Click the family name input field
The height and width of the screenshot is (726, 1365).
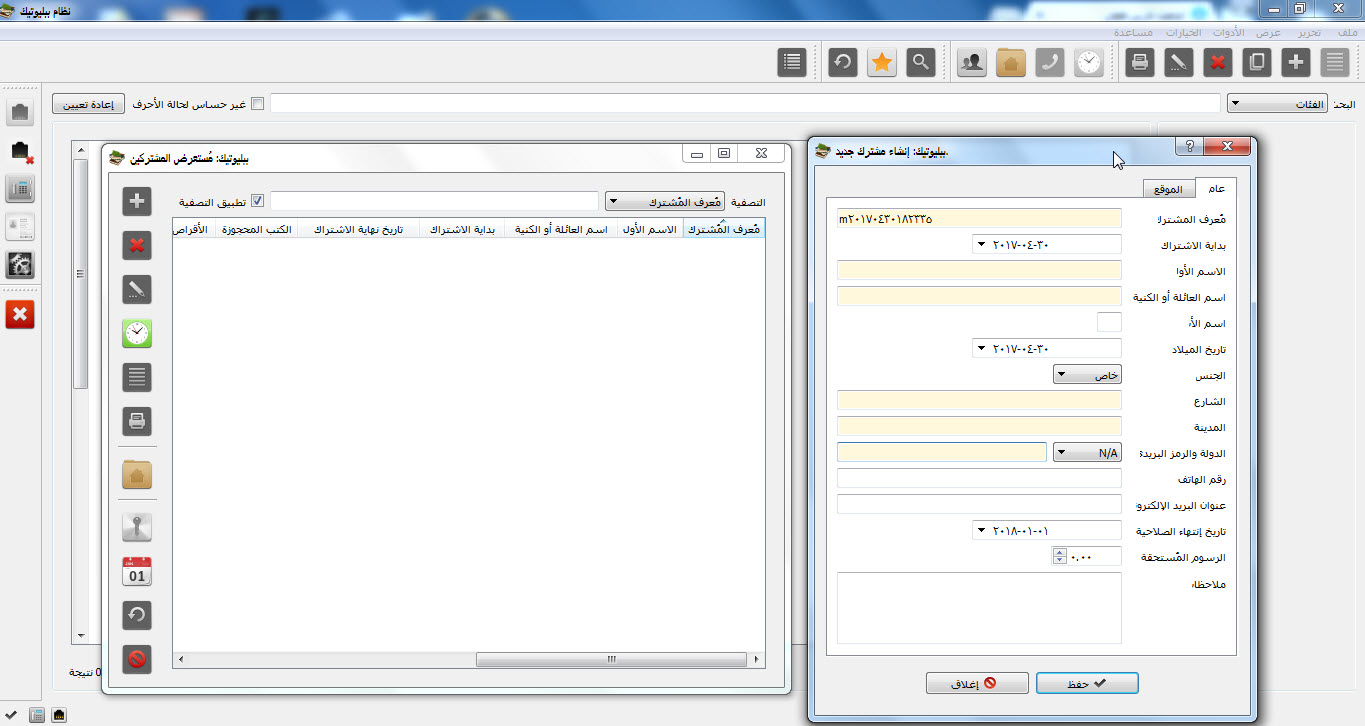click(x=979, y=296)
